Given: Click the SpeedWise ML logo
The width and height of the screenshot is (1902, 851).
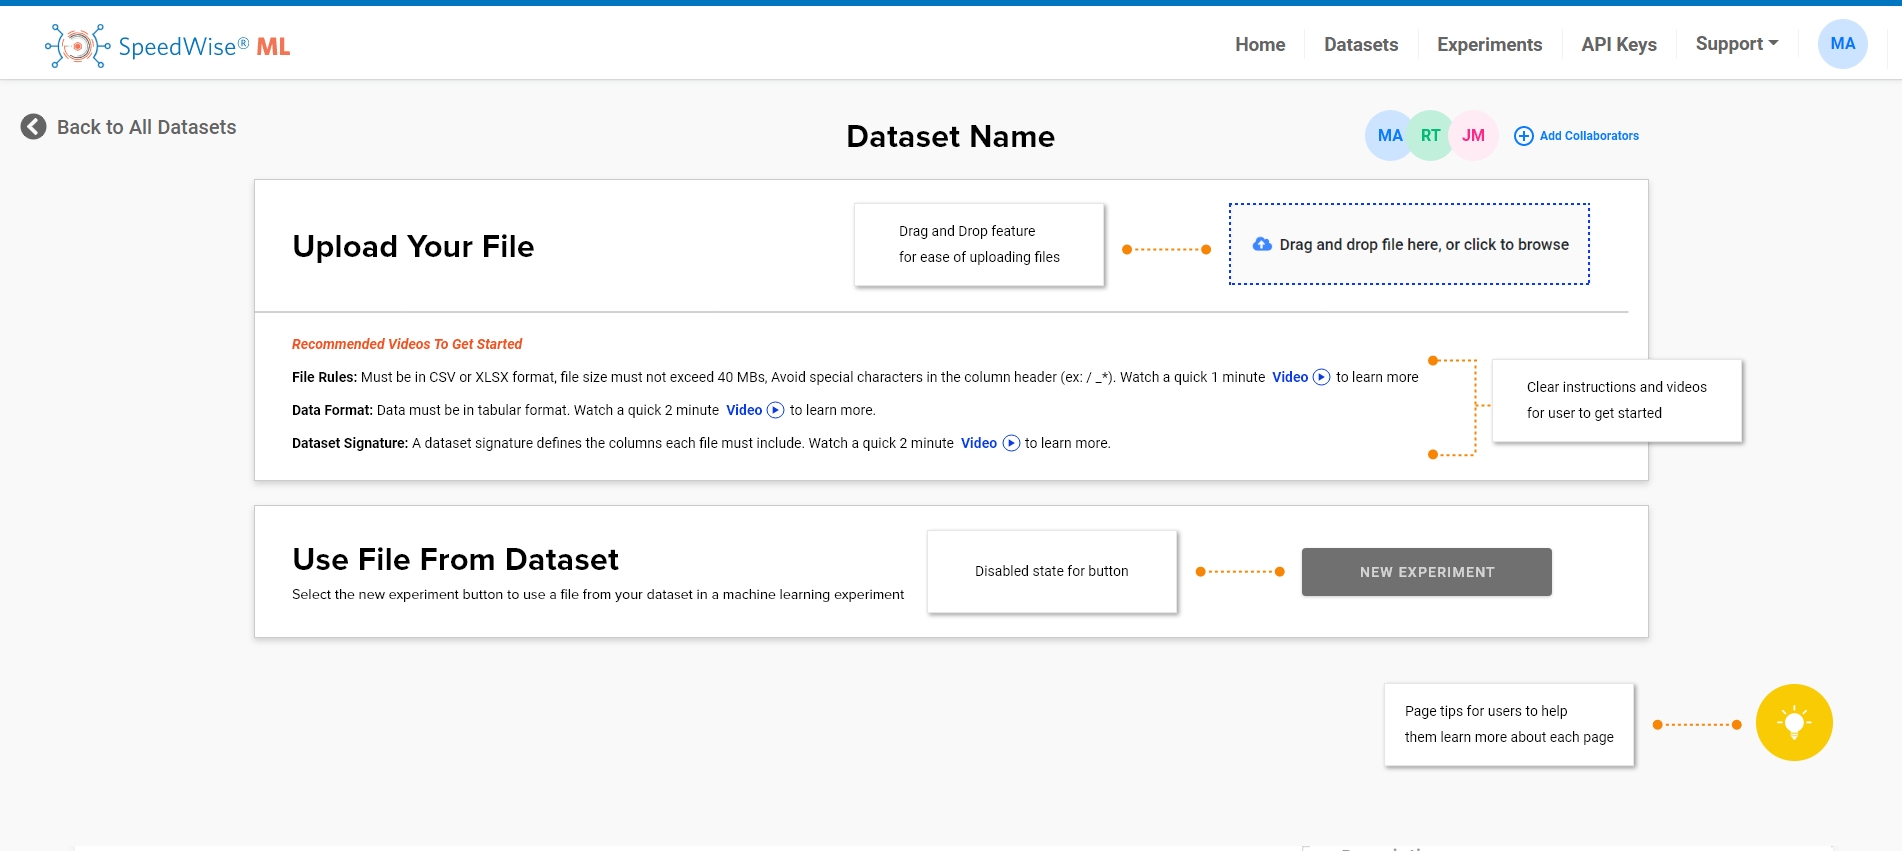Looking at the screenshot, I should click(x=168, y=46).
